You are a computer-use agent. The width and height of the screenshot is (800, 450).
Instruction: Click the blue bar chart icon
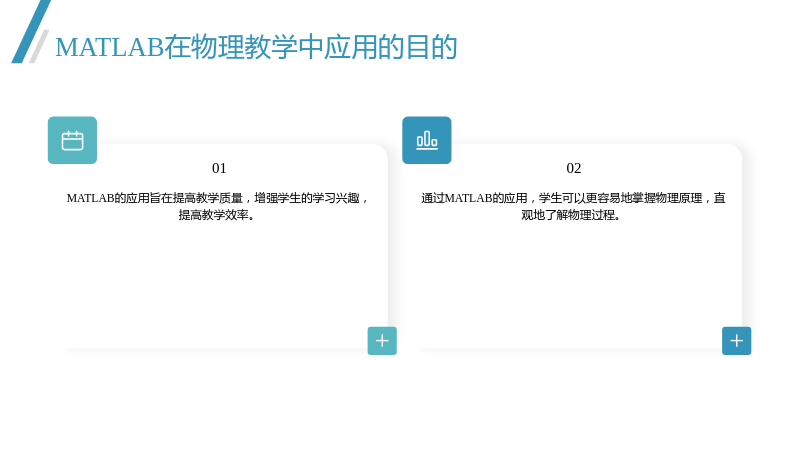[427, 140]
